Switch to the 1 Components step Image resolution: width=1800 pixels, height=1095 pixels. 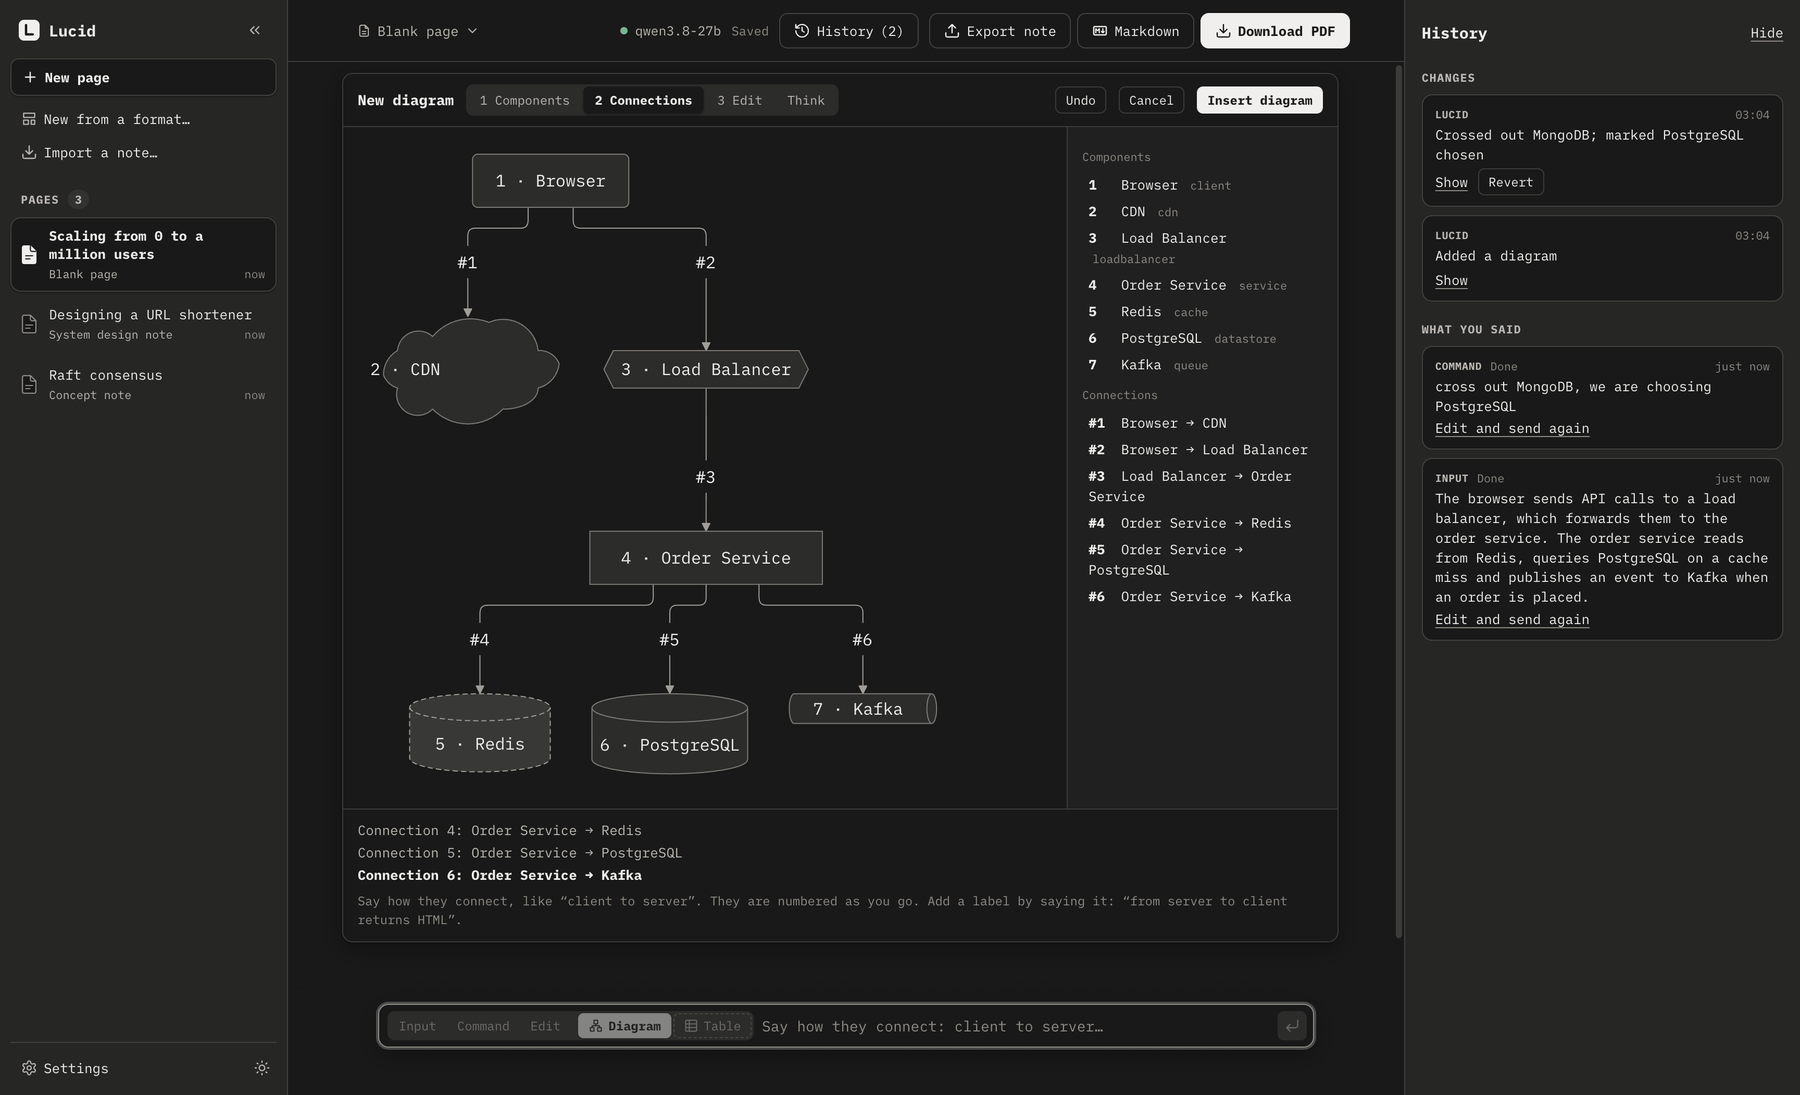coord(524,100)
